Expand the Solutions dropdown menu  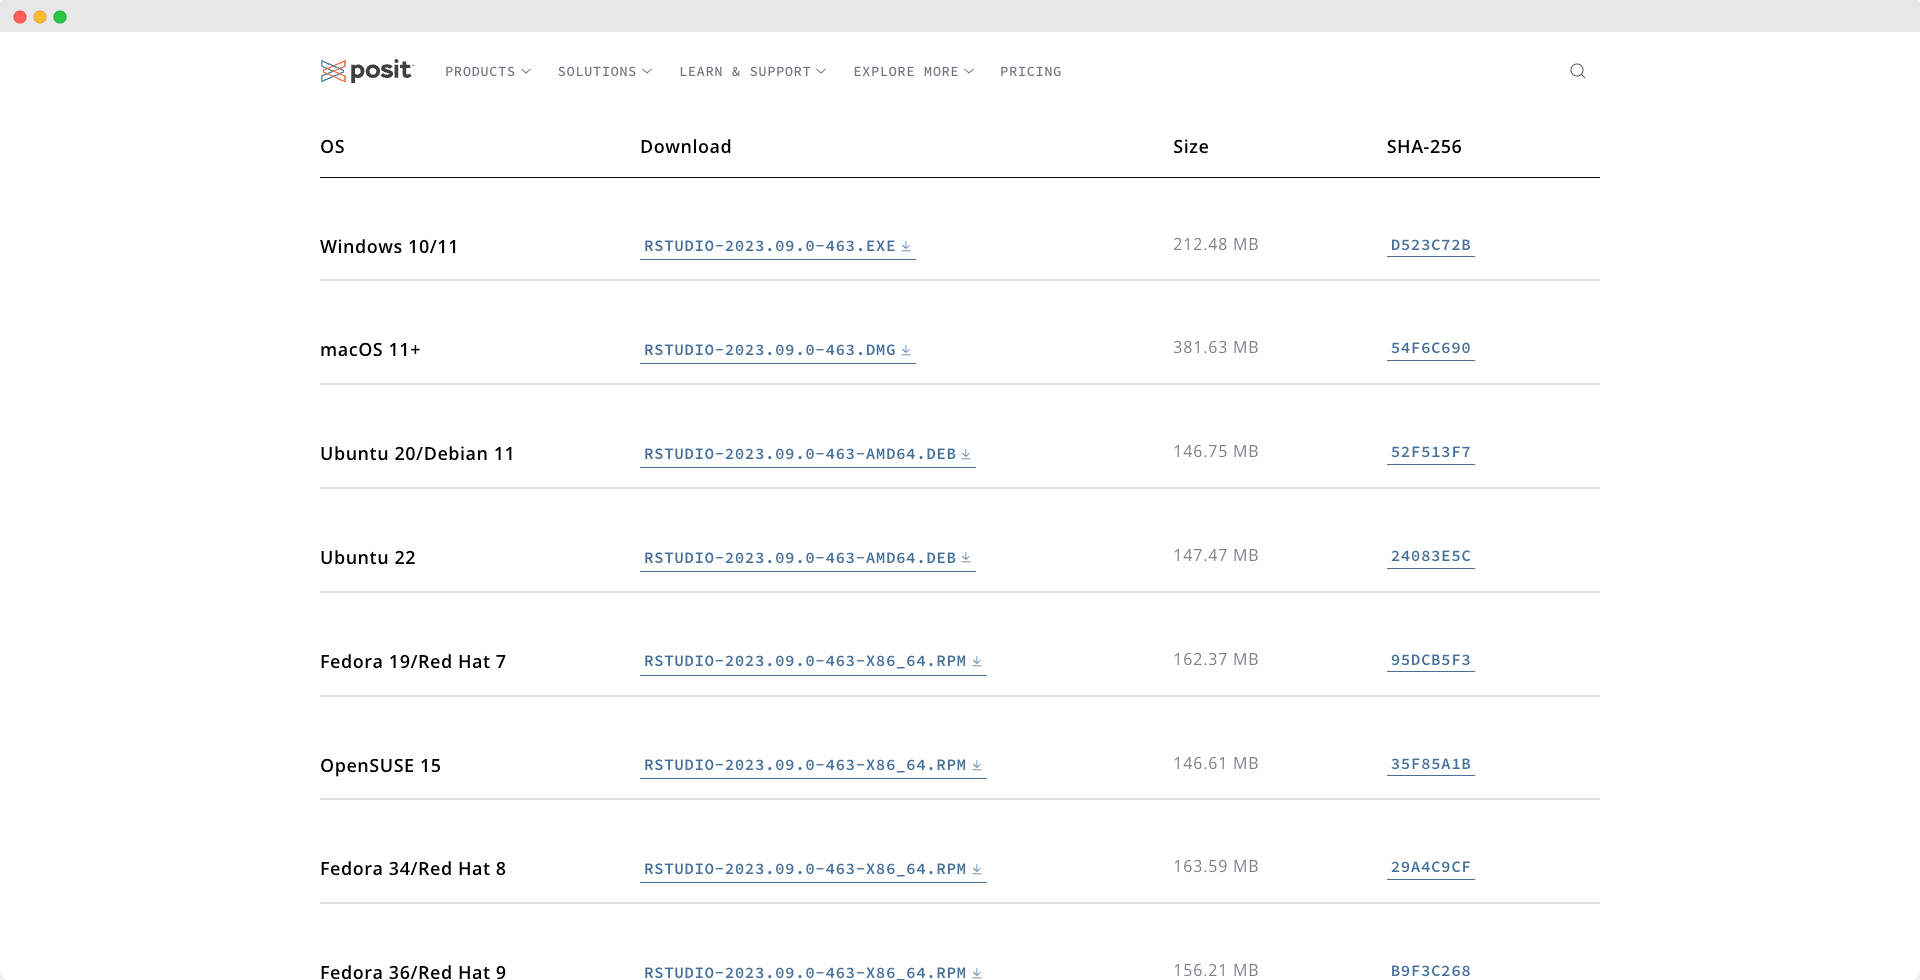[x=604, y=72]
